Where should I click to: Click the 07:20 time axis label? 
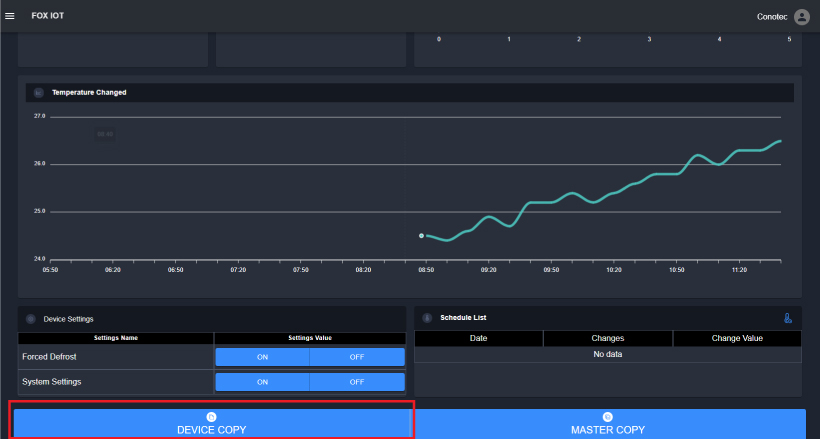pyautogui.click(x=238, y=270)
